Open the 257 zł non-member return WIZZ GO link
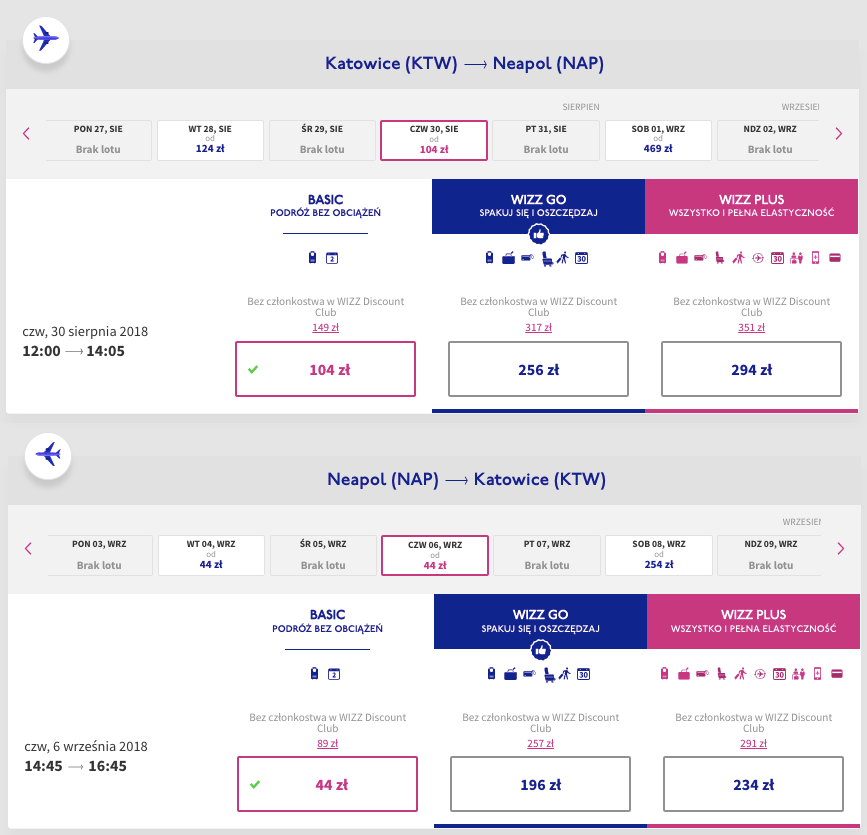867x835 pixels. coord(540,743)
